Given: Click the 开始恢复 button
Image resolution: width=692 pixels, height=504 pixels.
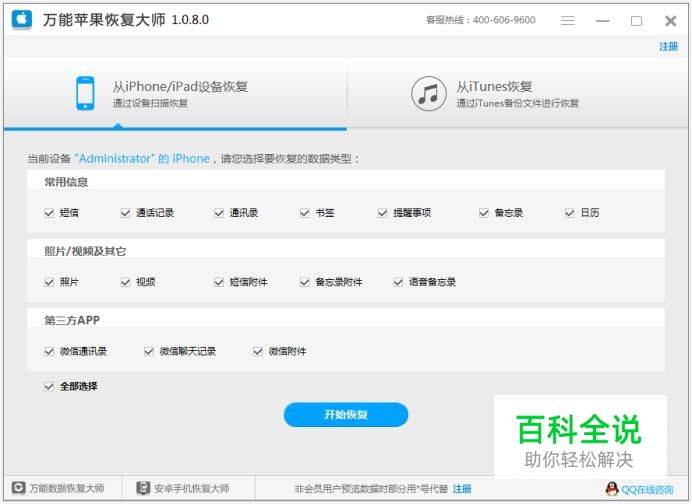Looking at the screenshot, I should 346,414.
